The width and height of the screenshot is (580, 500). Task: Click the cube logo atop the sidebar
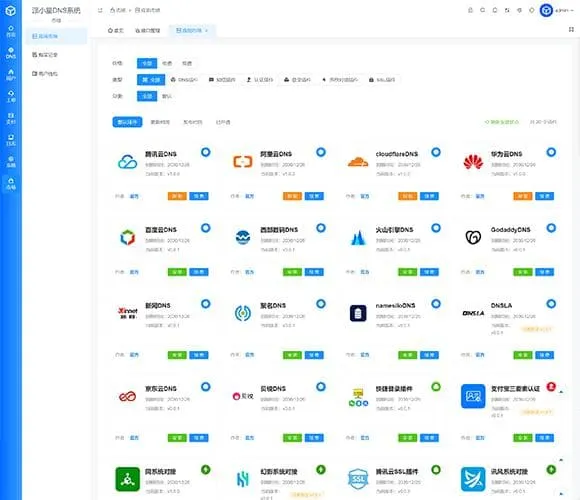tap(11, 11)
